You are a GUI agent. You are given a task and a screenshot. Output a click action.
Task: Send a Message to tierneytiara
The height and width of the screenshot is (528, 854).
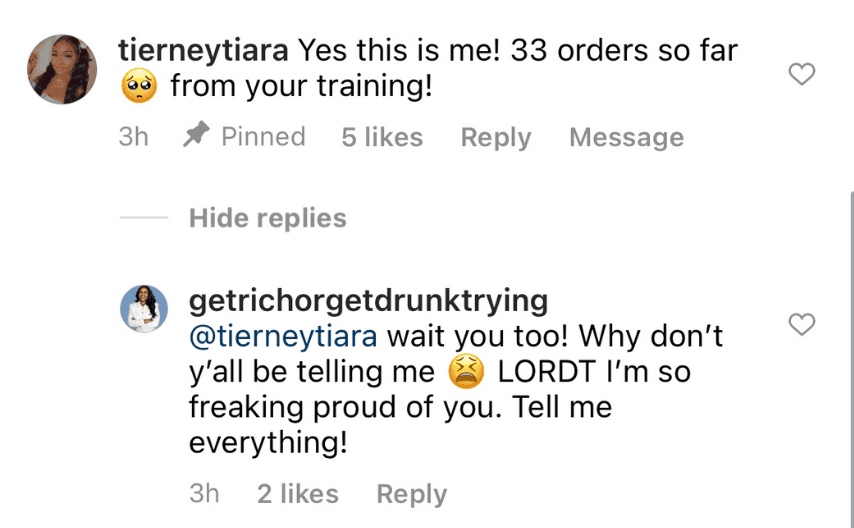point(626,137)
